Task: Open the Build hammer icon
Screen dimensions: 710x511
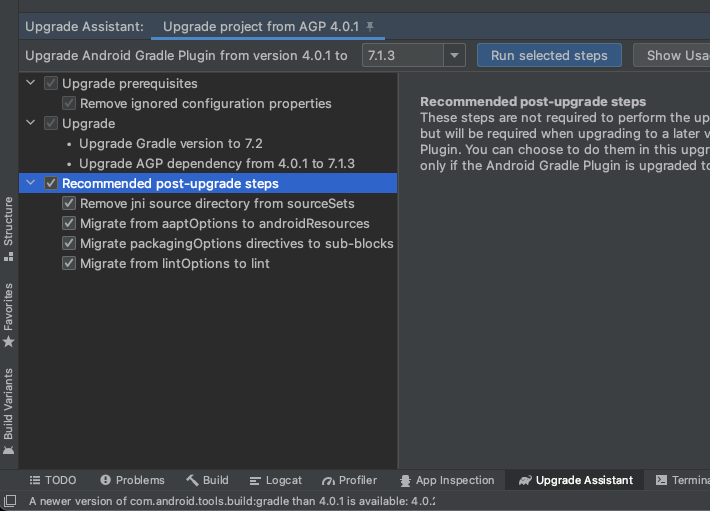Action: [192, 480]
